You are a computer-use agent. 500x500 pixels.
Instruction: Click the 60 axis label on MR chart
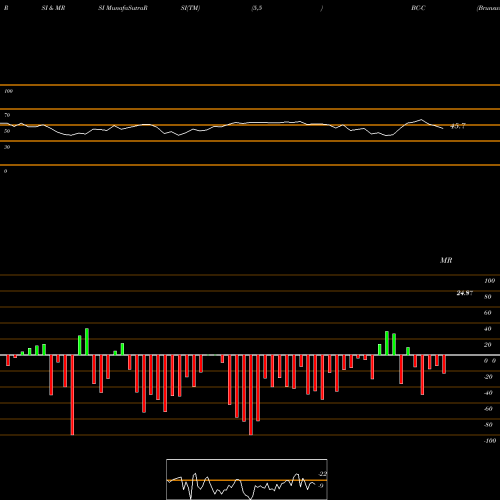coord(488,313)
